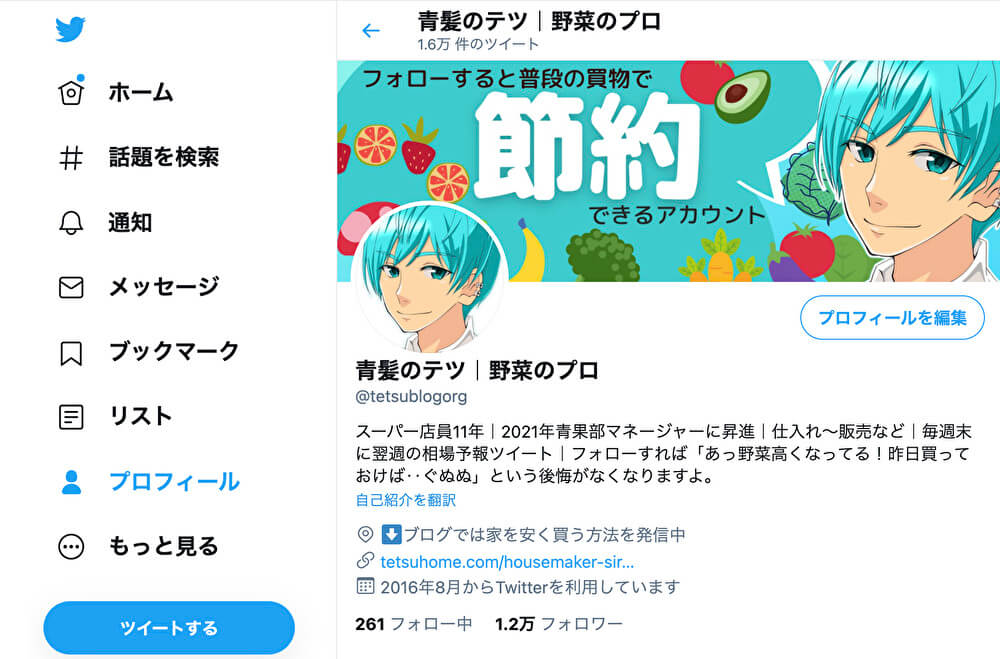This screenshot has width=1000, height=659.
Task: Open the ブックマーク bookmark icon
Action: (71, 353)
